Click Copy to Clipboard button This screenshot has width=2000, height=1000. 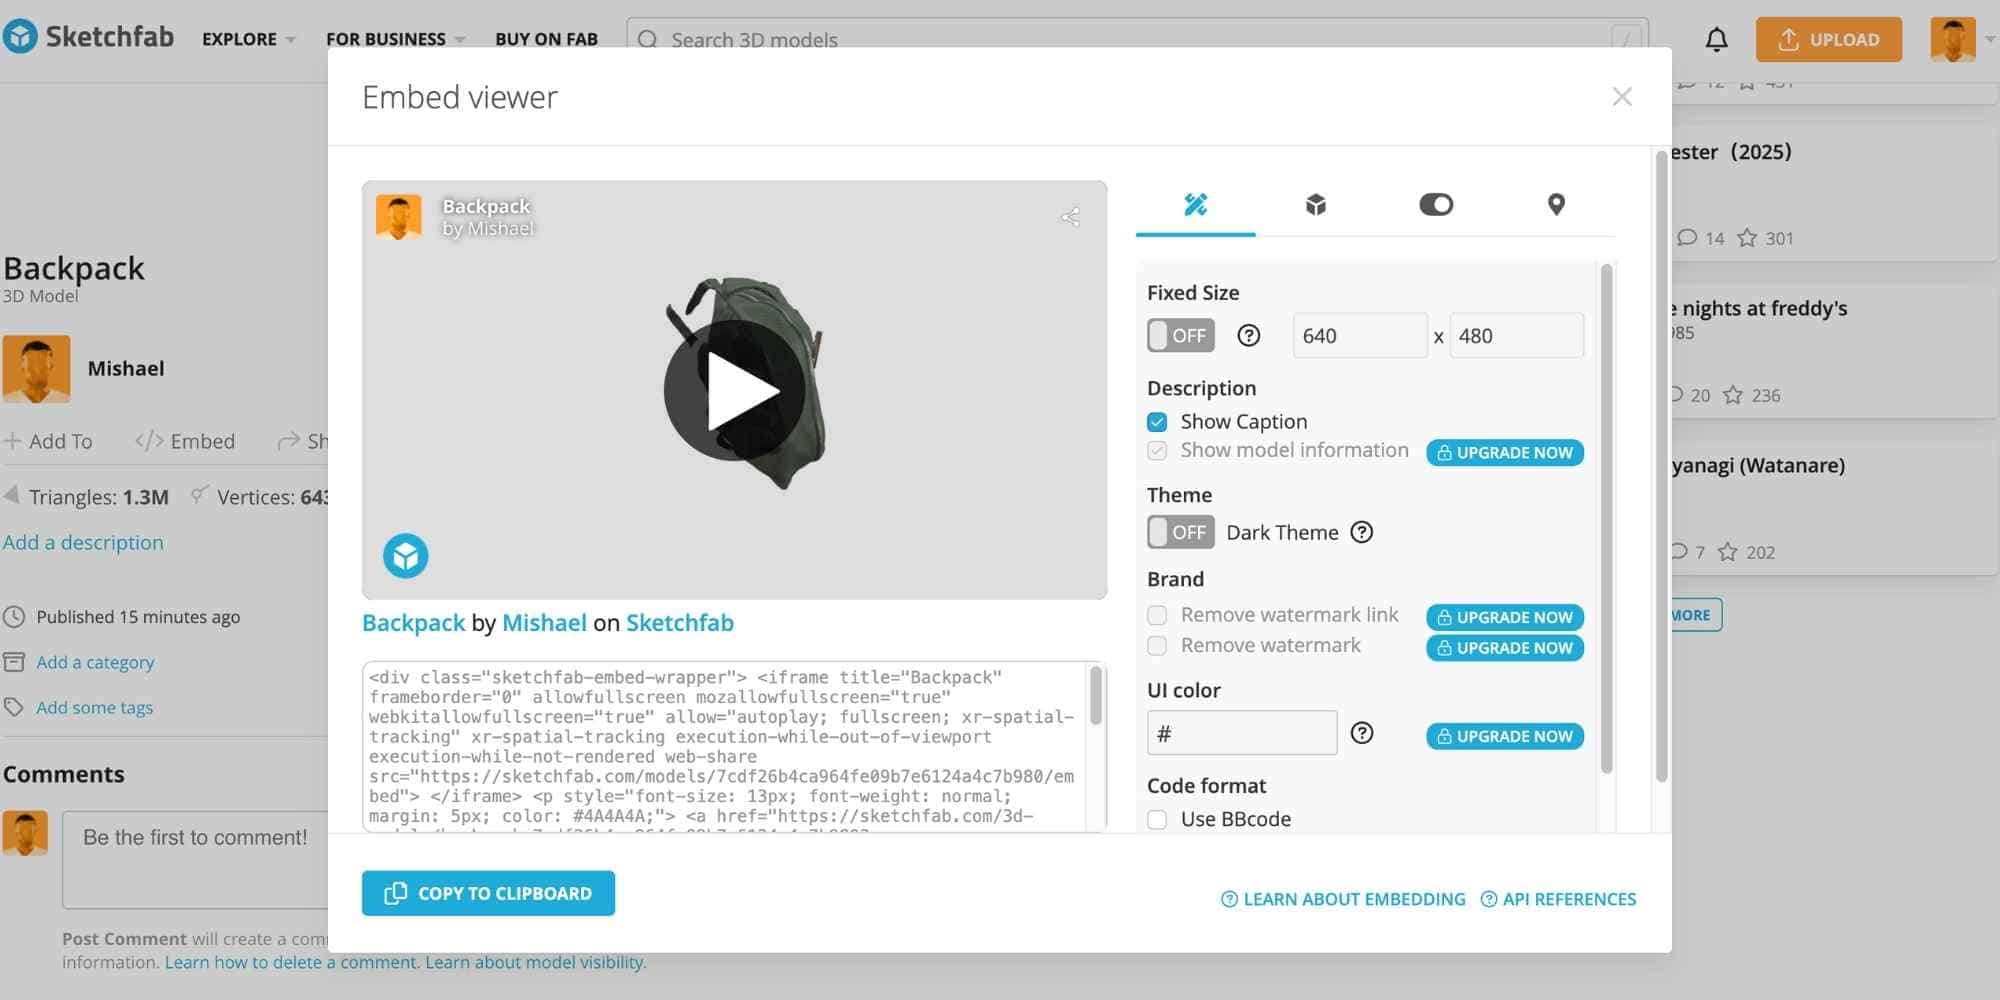point(488,893)
